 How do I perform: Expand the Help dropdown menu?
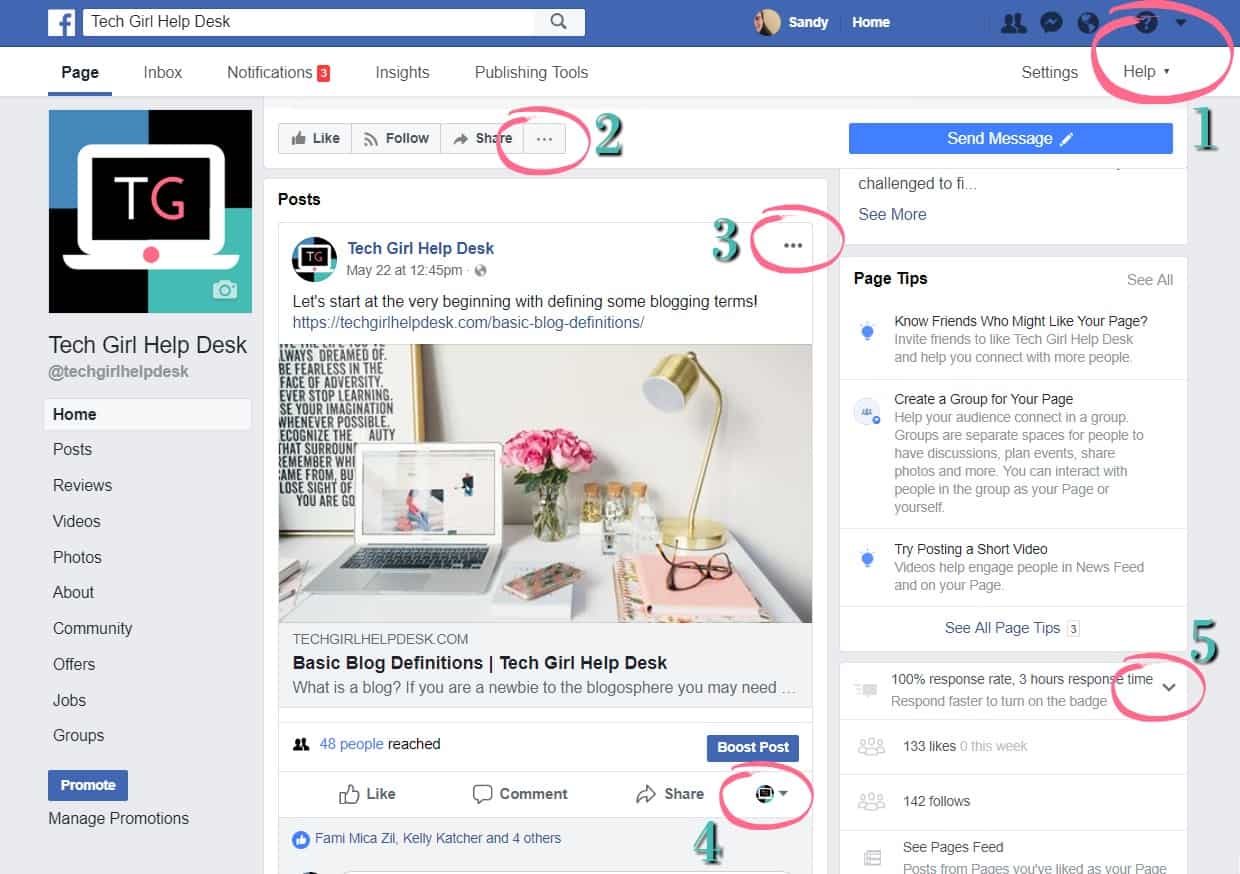[1146, 72]
